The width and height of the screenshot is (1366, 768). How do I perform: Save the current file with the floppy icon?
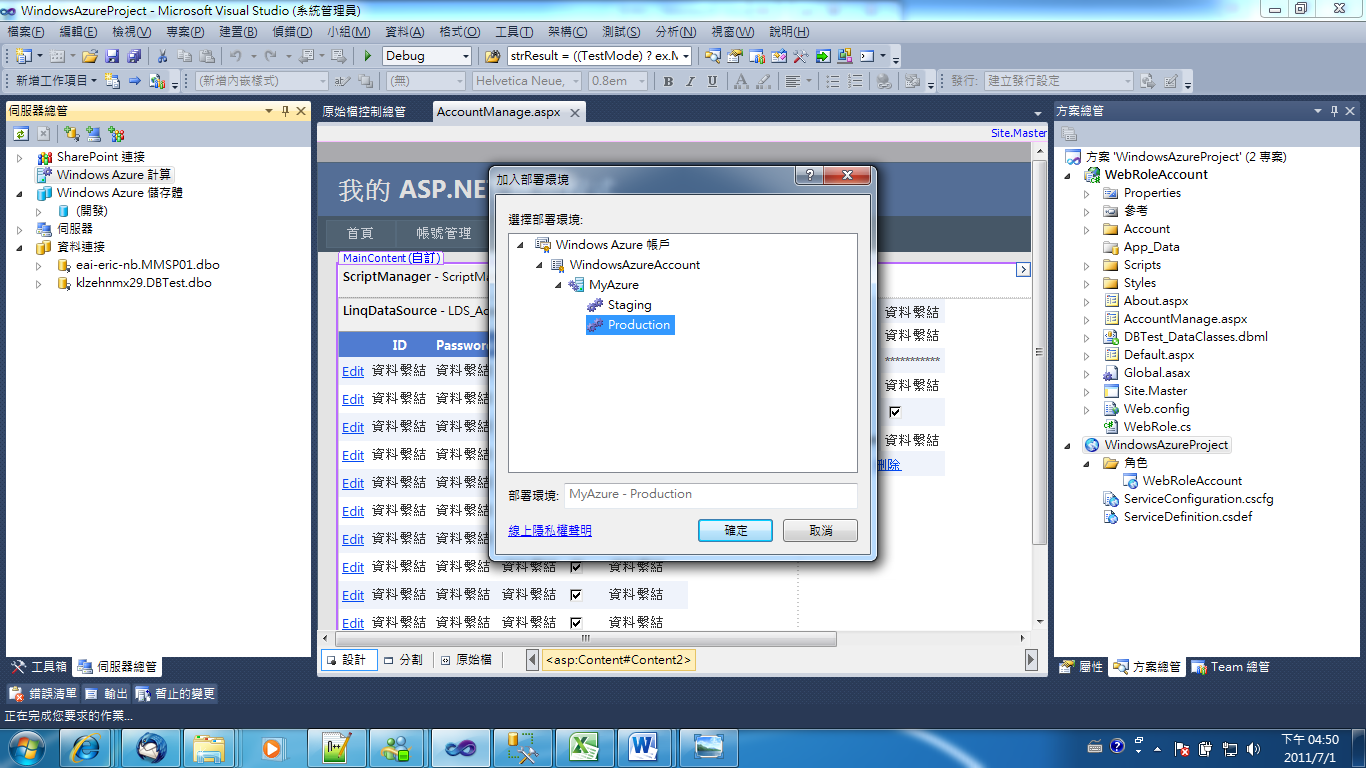click(112, 56)
